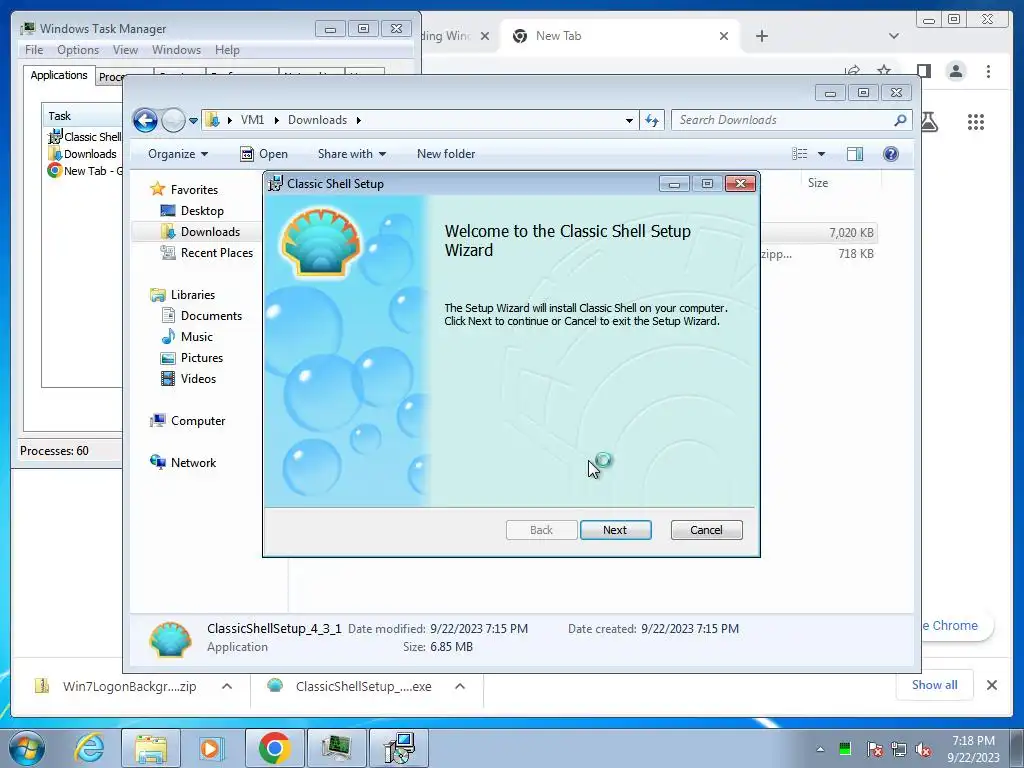This screenshot has width=1024, height=768.
Task: Open Task Manager View menu
Action: [125, 50]
